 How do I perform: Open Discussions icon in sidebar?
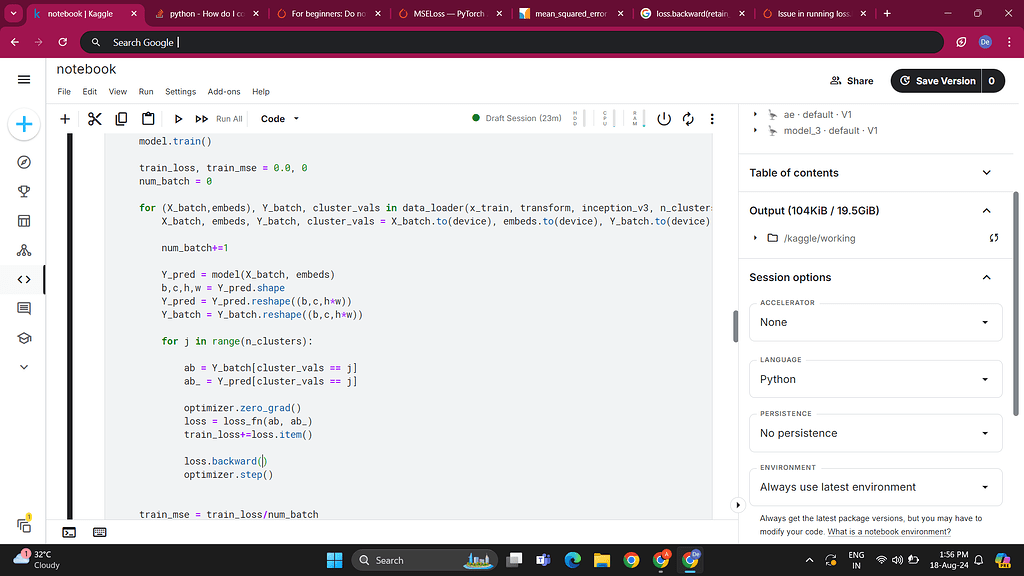(x=24, y=308)
